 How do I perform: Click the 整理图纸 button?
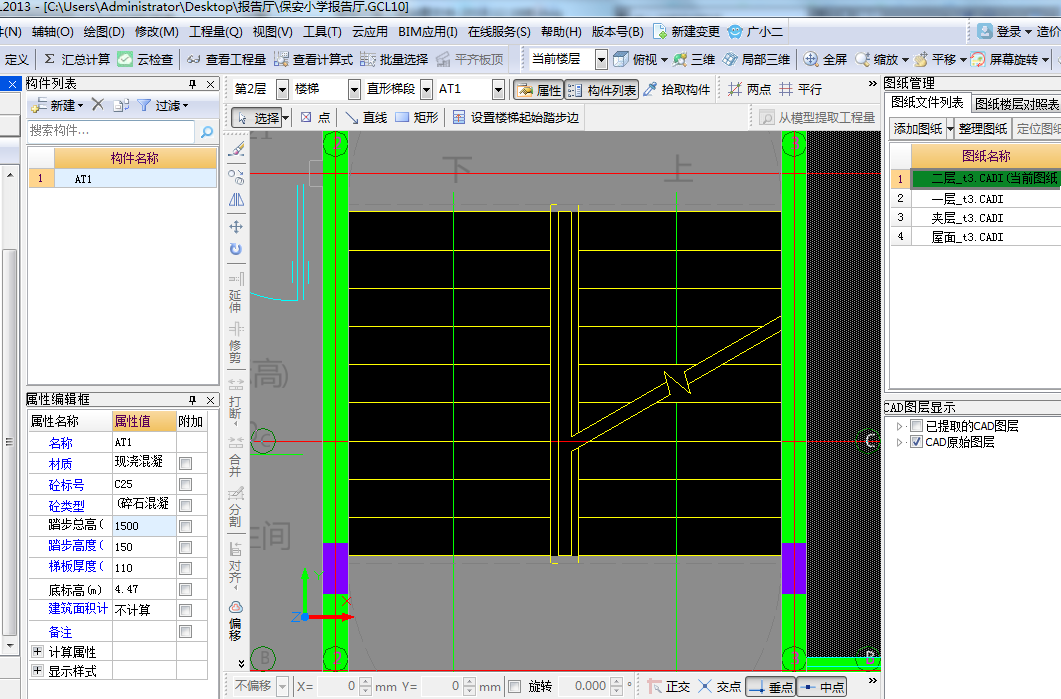[983, 129]
